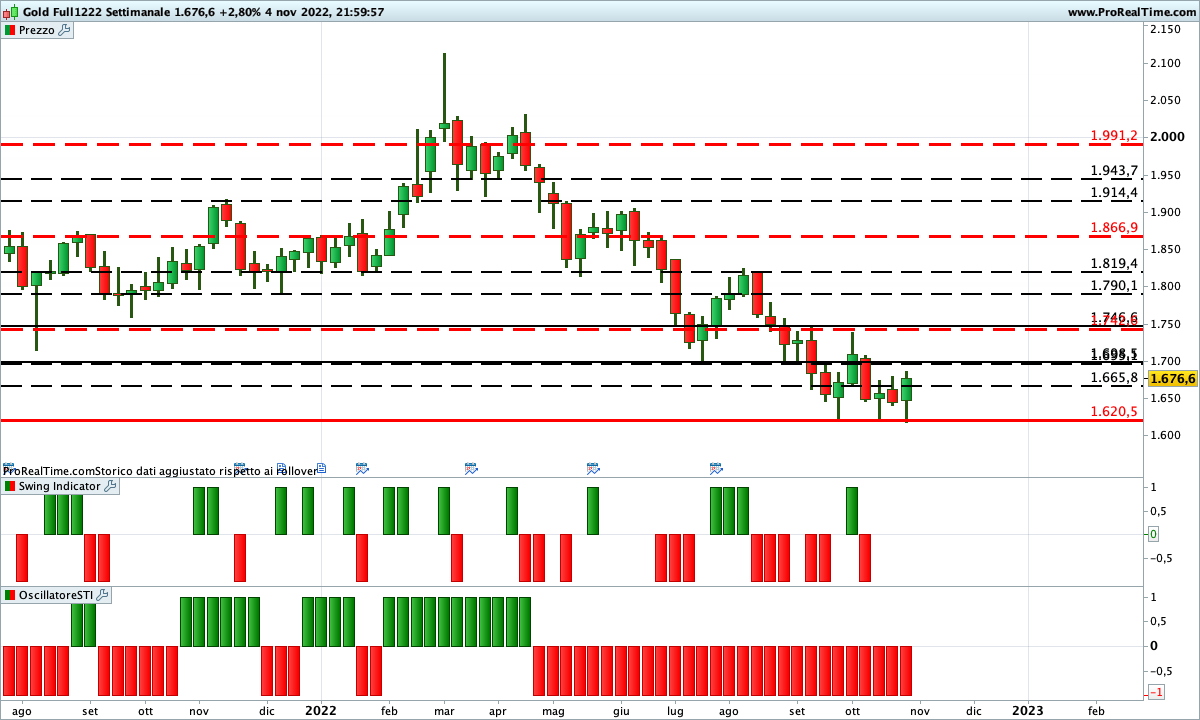
Task: Click the 1.991,2 red resistance level label
Action: pyautogui.click(x=1114, y=135)
